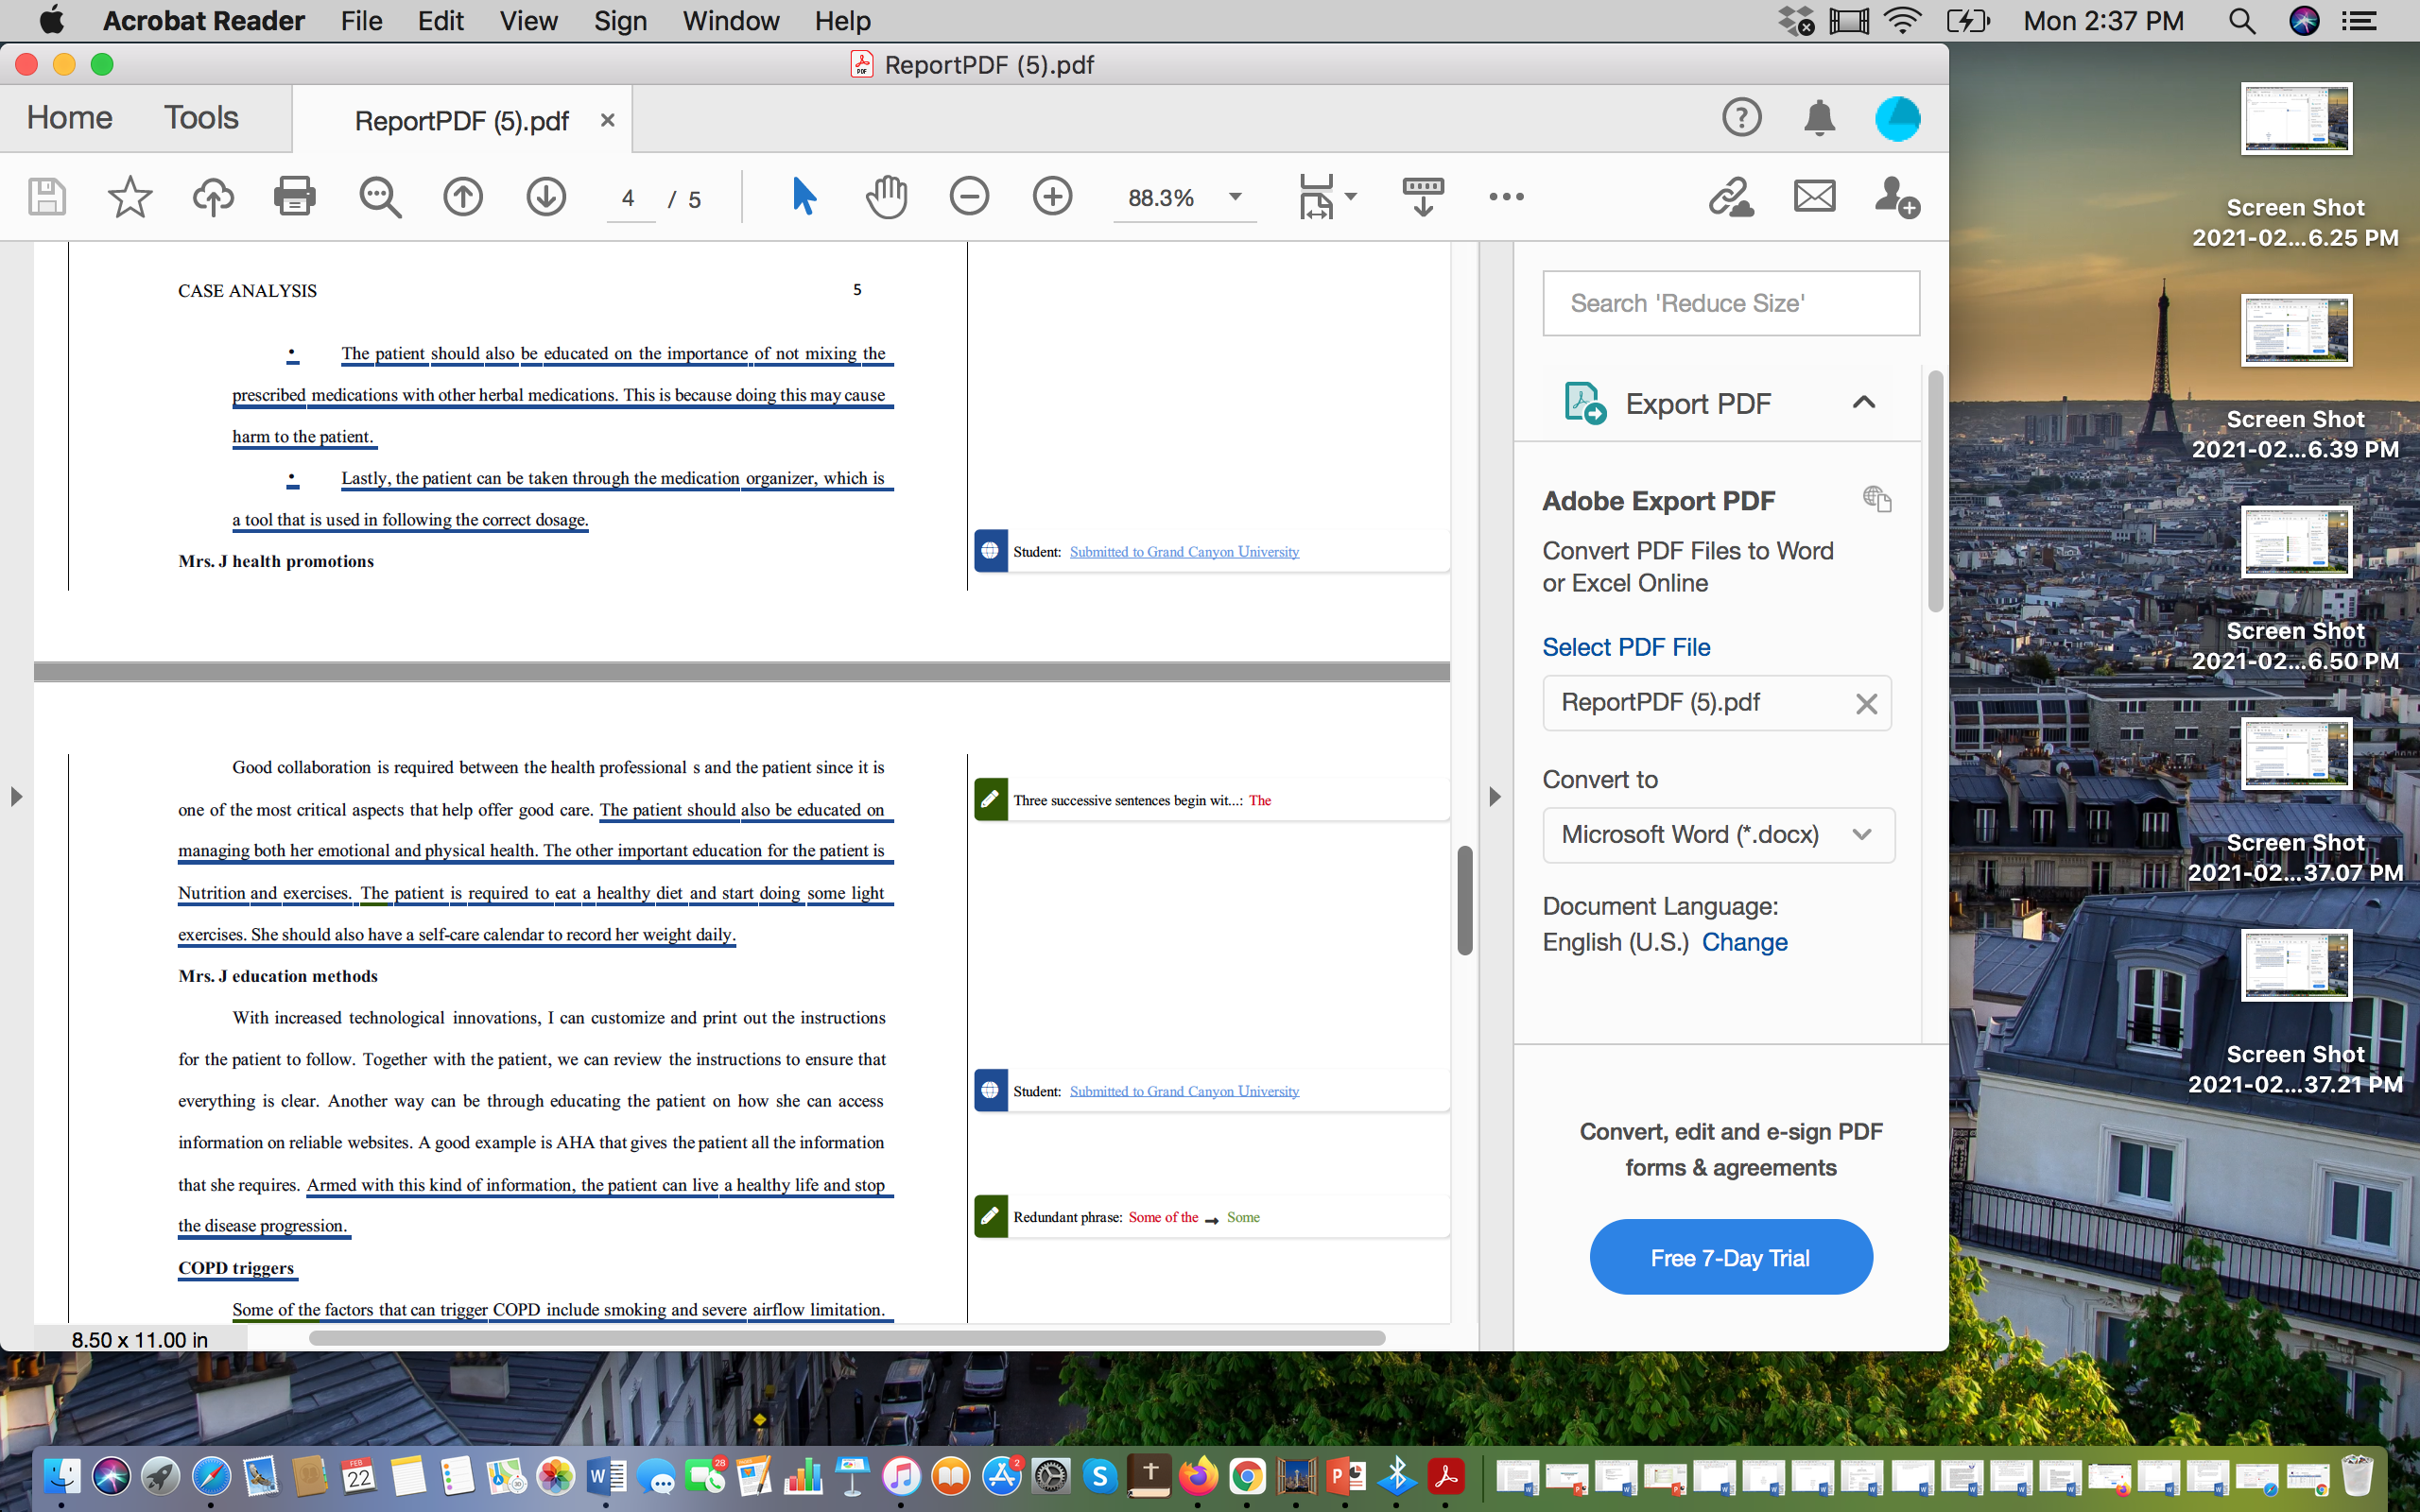
Task: Open the Sign menu
Action: [620, 21]
